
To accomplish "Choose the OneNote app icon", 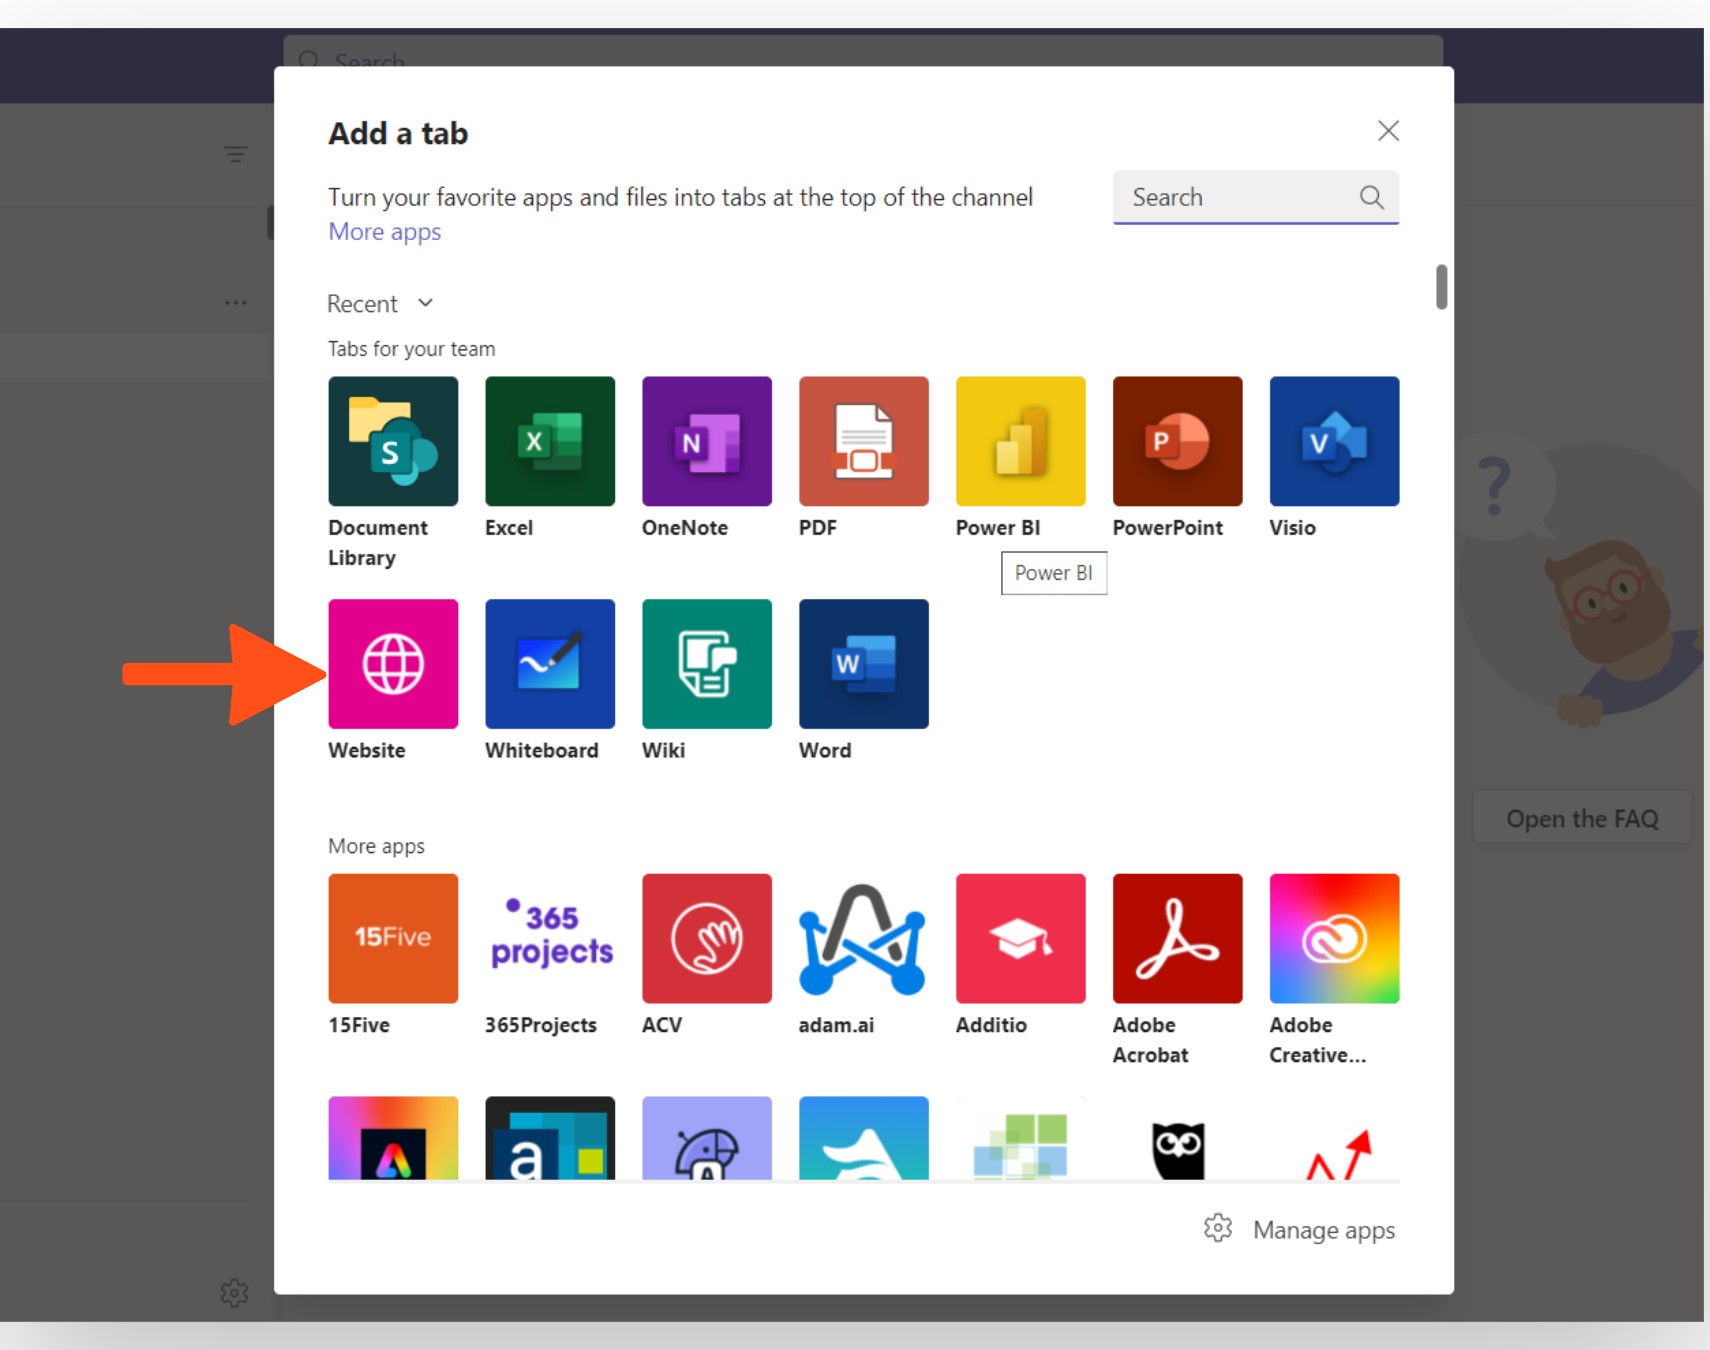I will pyautogui.click(x=707, y=441).
